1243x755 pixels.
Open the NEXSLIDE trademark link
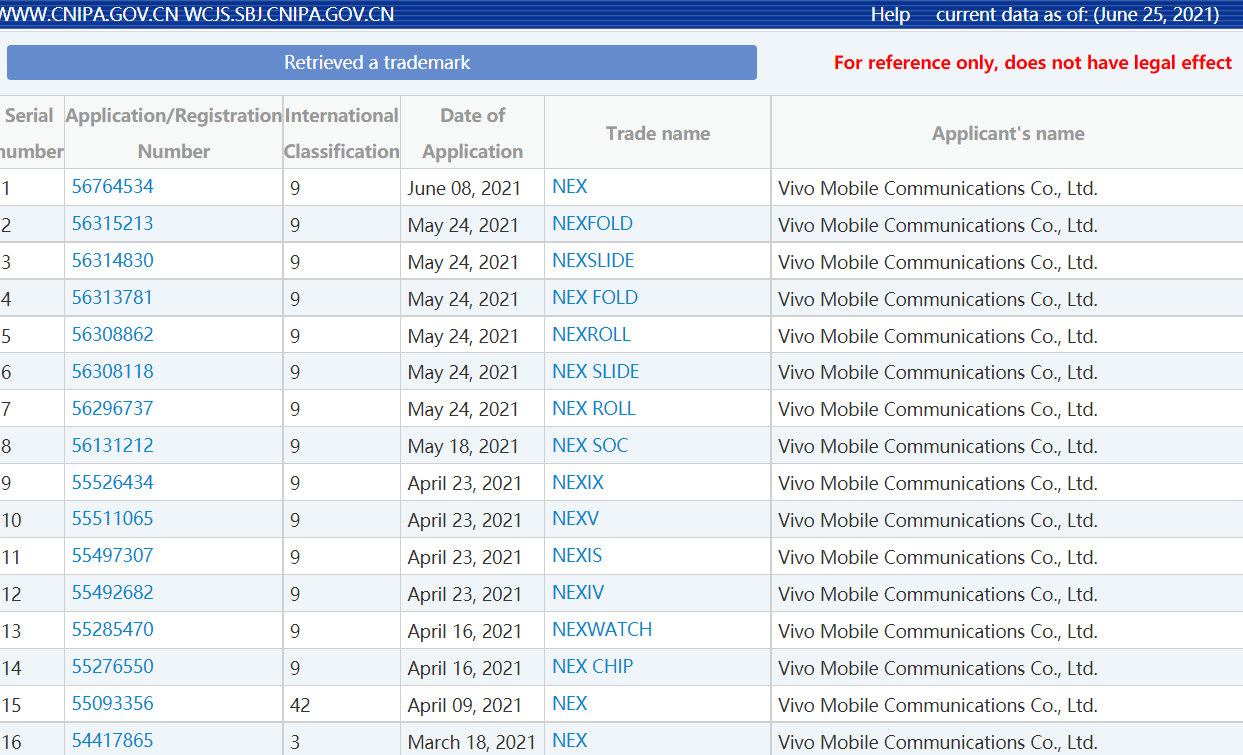593,261
